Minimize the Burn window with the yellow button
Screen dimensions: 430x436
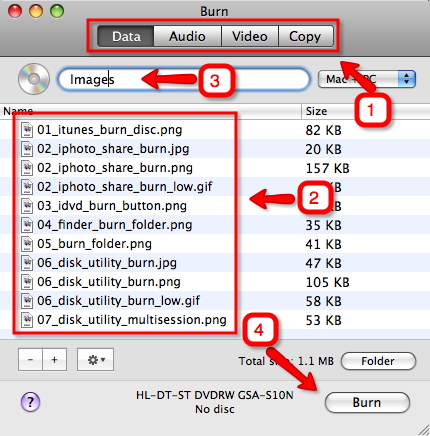36,11
